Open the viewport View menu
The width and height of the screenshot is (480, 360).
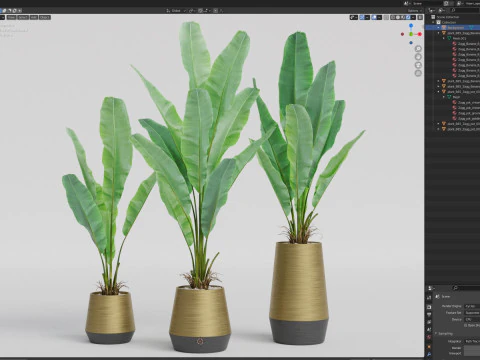11,17
